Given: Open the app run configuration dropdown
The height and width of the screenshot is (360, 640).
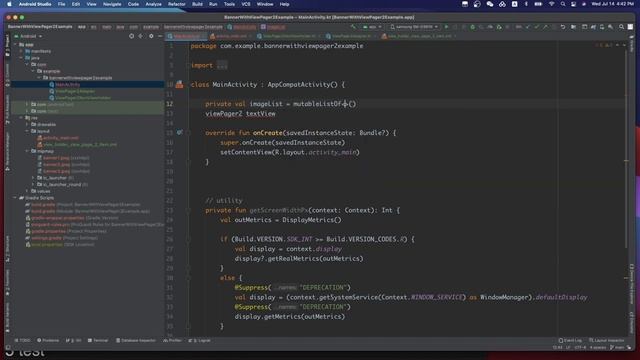Looking at the screenshot, I should [x=372, y=27].
